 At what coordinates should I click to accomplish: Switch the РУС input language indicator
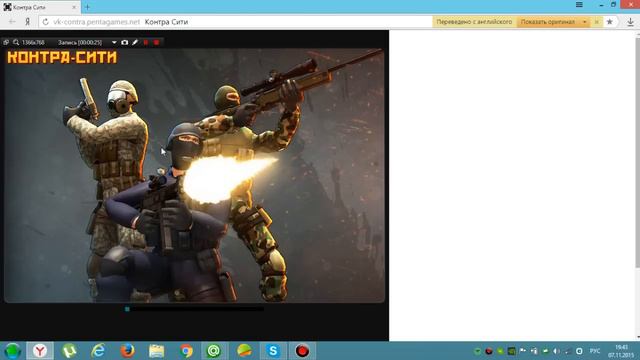pos(595,351)
